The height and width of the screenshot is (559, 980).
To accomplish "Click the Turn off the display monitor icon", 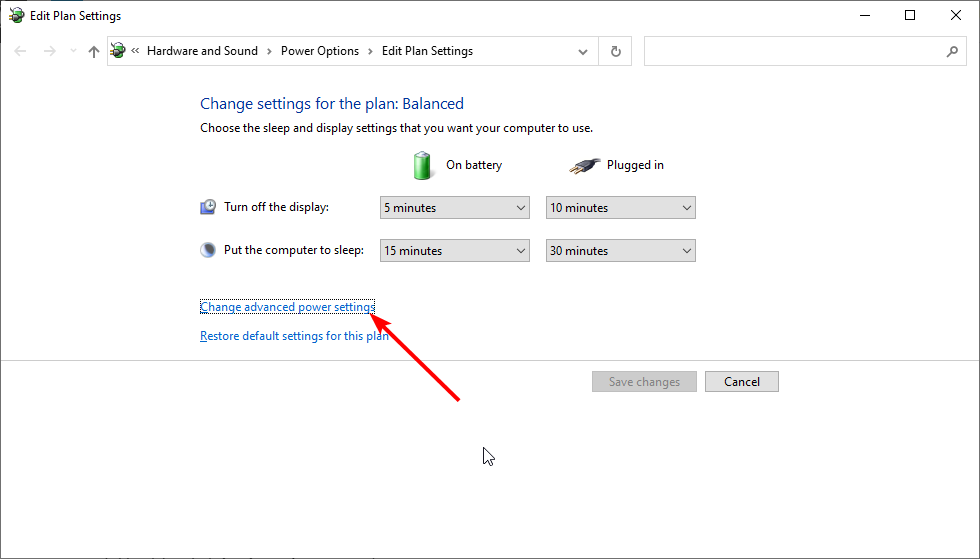I will coord(208,207).
